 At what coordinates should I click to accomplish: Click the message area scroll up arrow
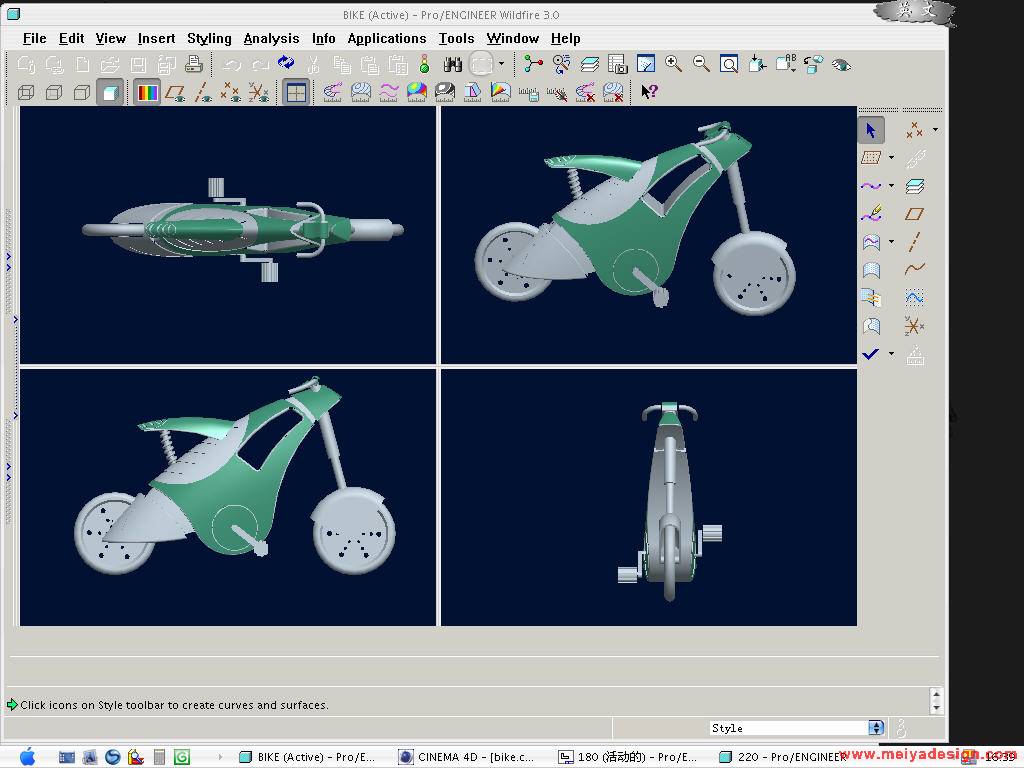(936, 695)
